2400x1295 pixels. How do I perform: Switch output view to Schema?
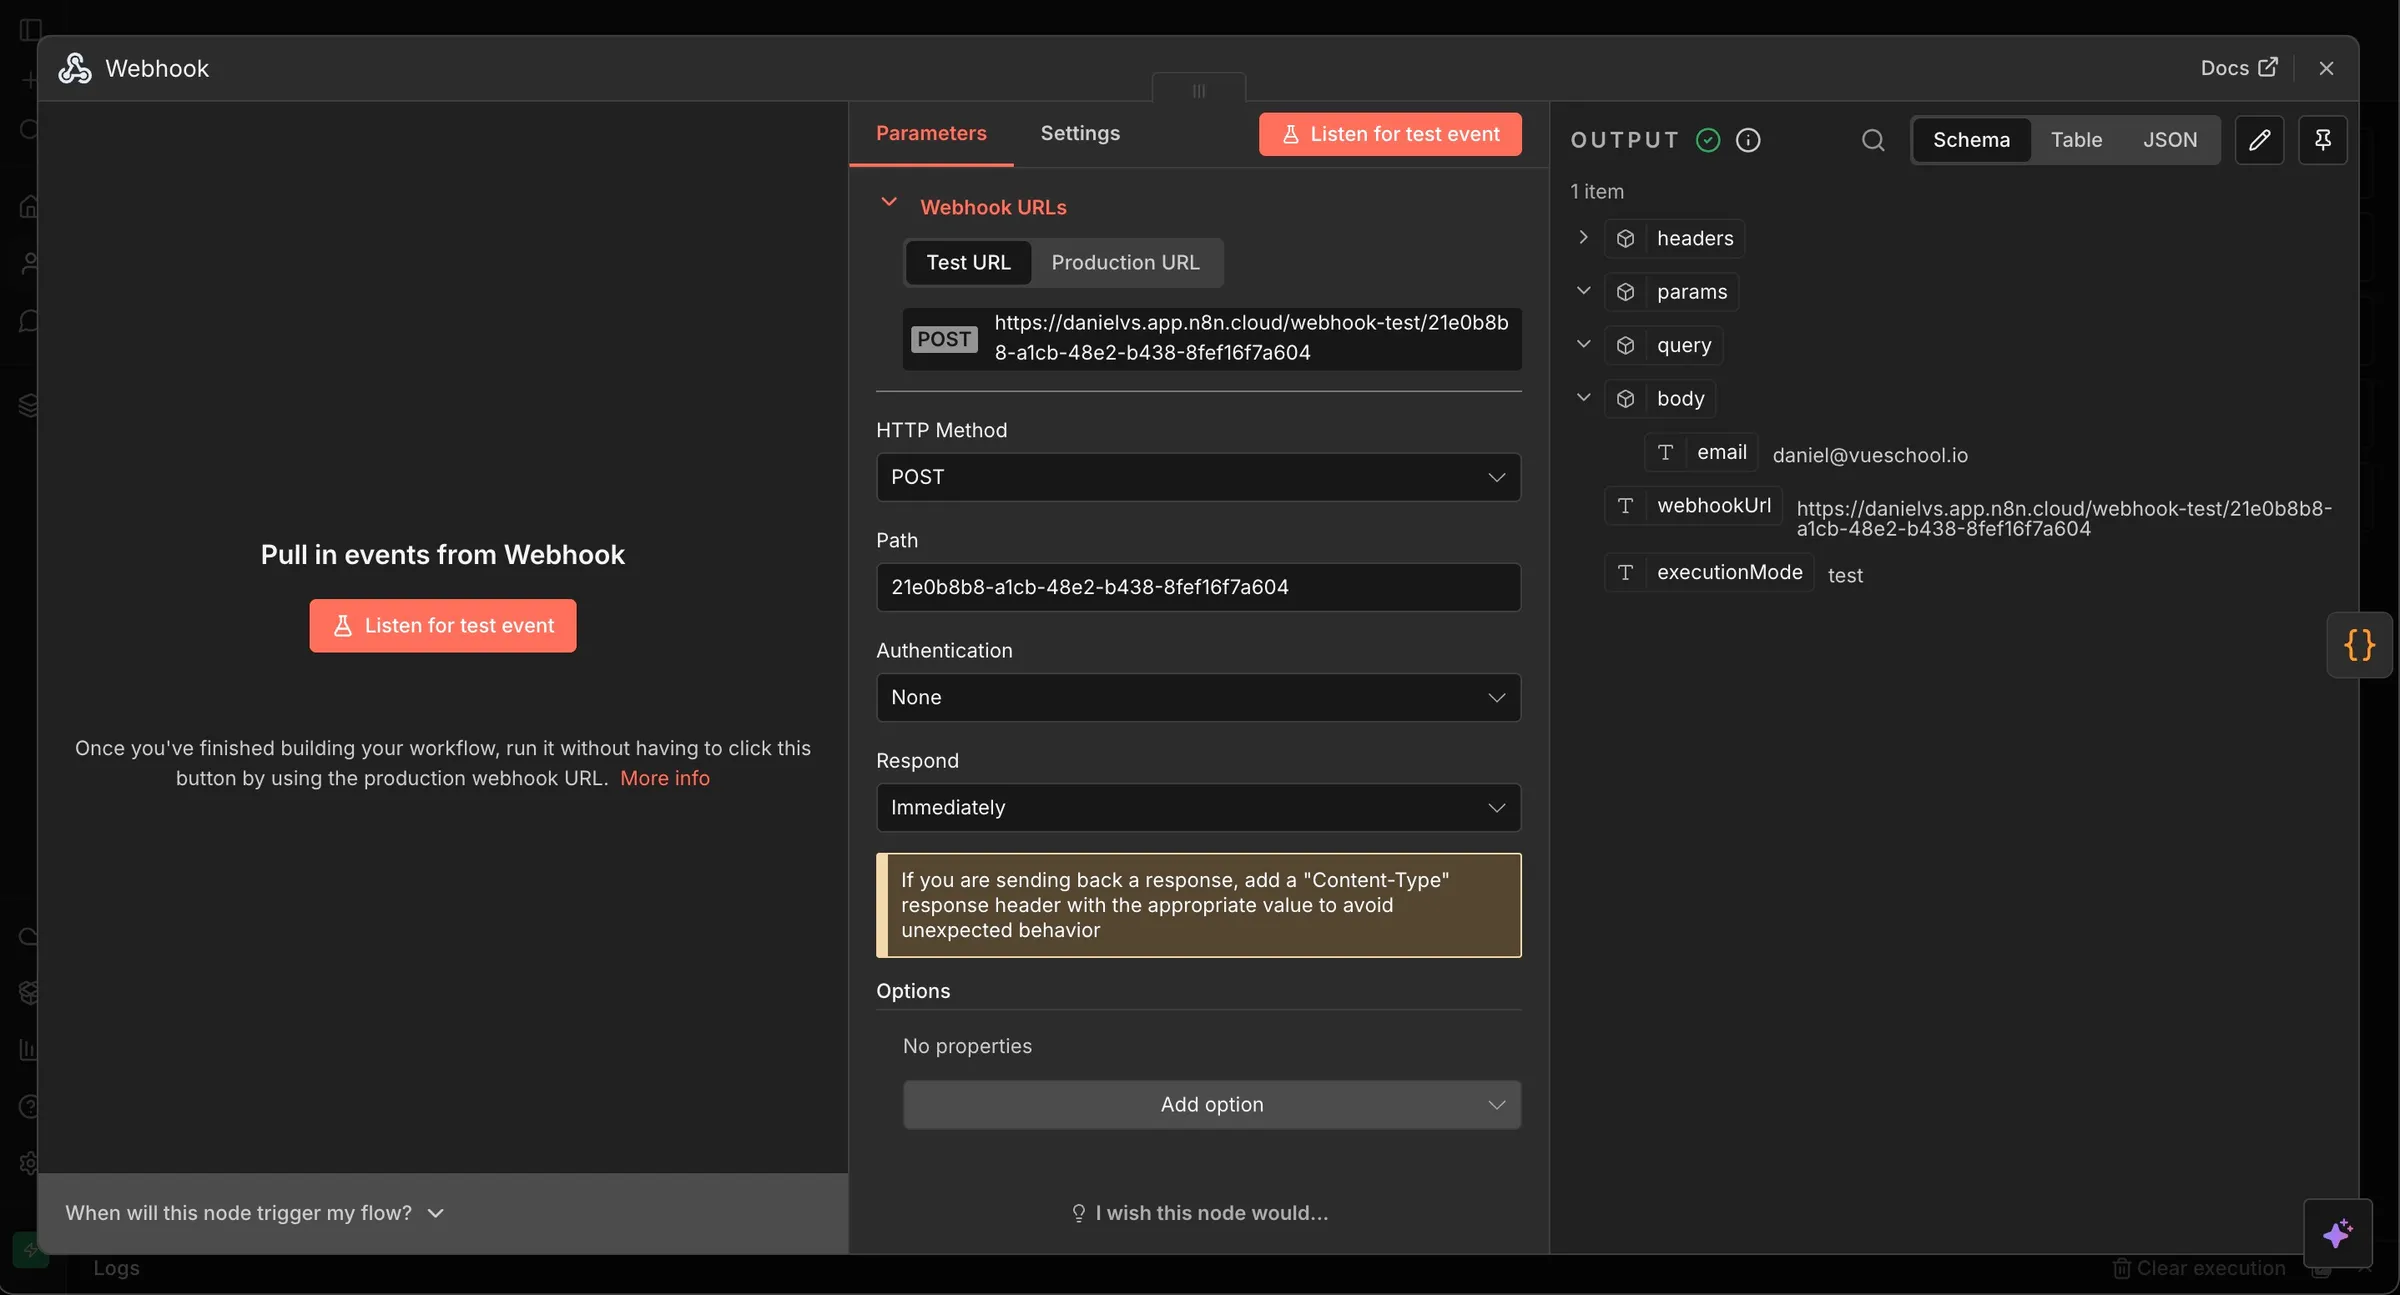click(x=1971, y=140)
